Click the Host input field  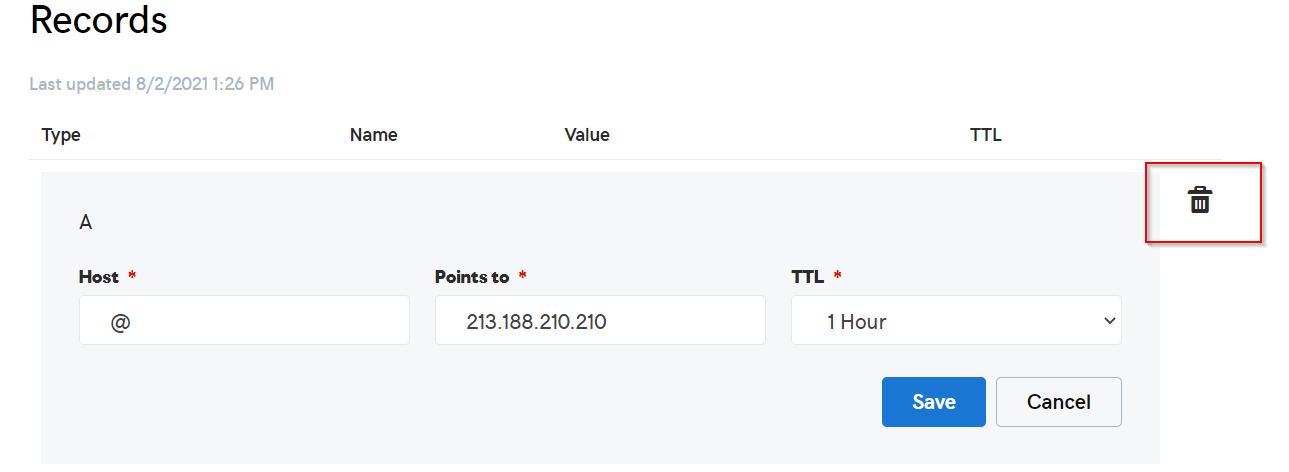point(244,321)
